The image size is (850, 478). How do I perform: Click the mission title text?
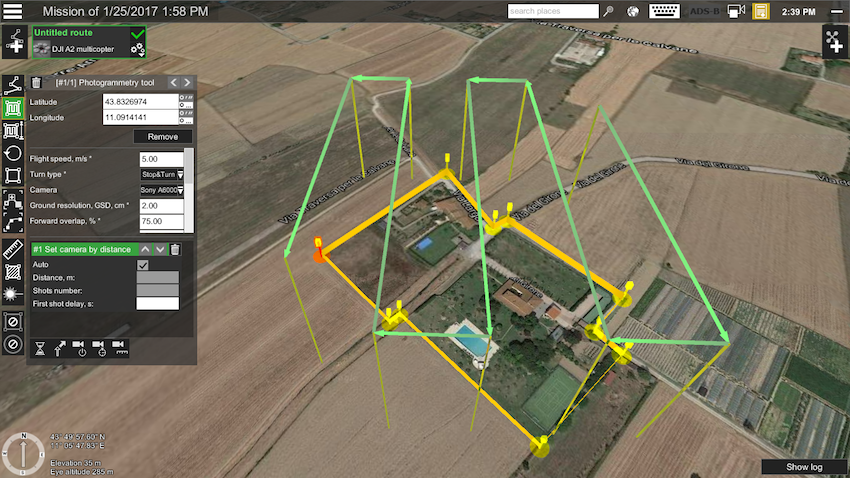(125, 11)
